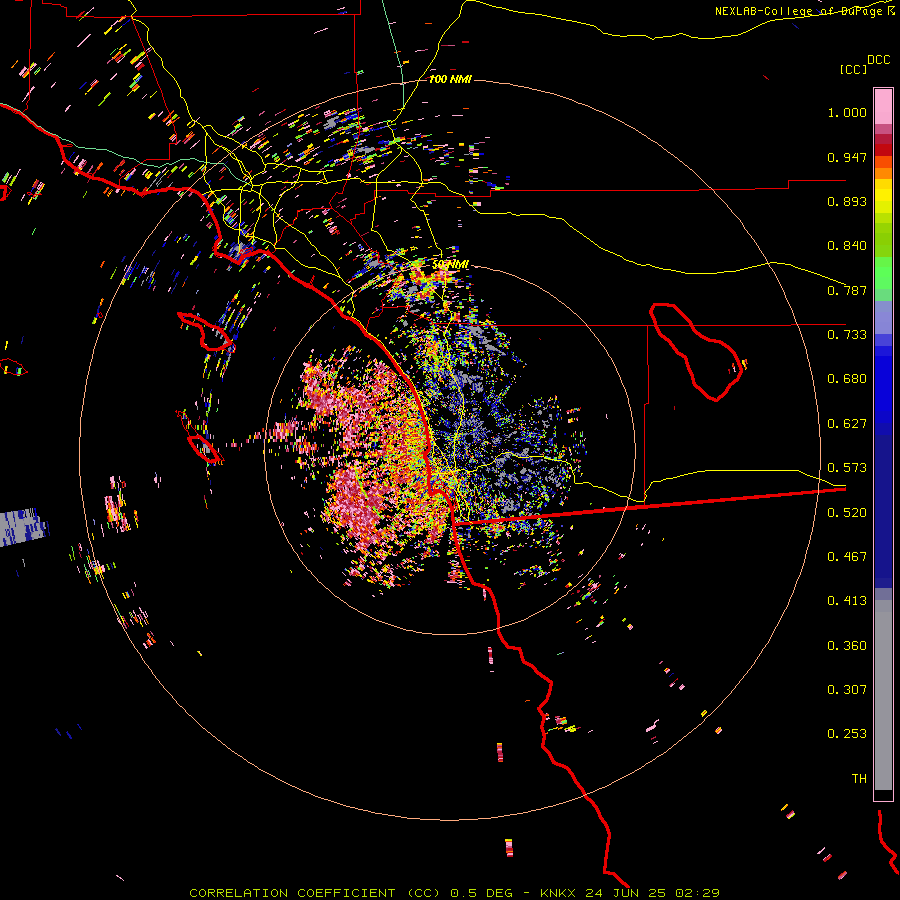Click the 0.627 scale value
This screenshot has height=900, width=900.
tap(847, 424)
